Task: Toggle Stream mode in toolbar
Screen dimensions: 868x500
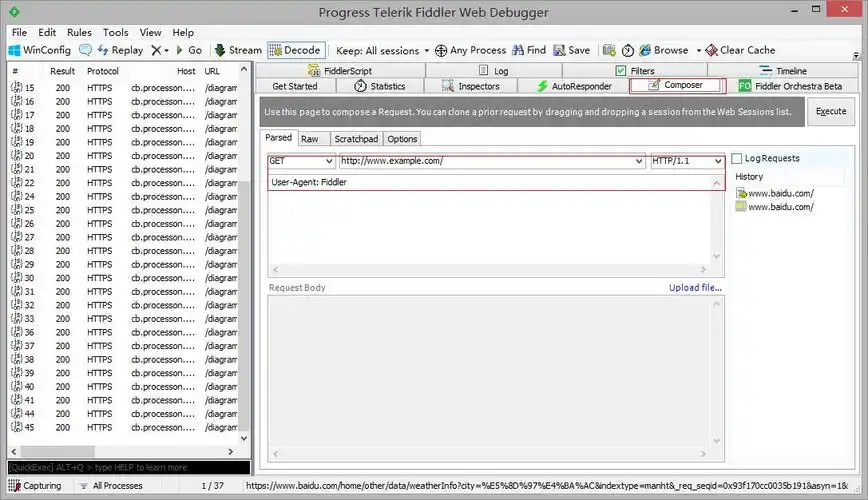Action: [x=238, y=50]
